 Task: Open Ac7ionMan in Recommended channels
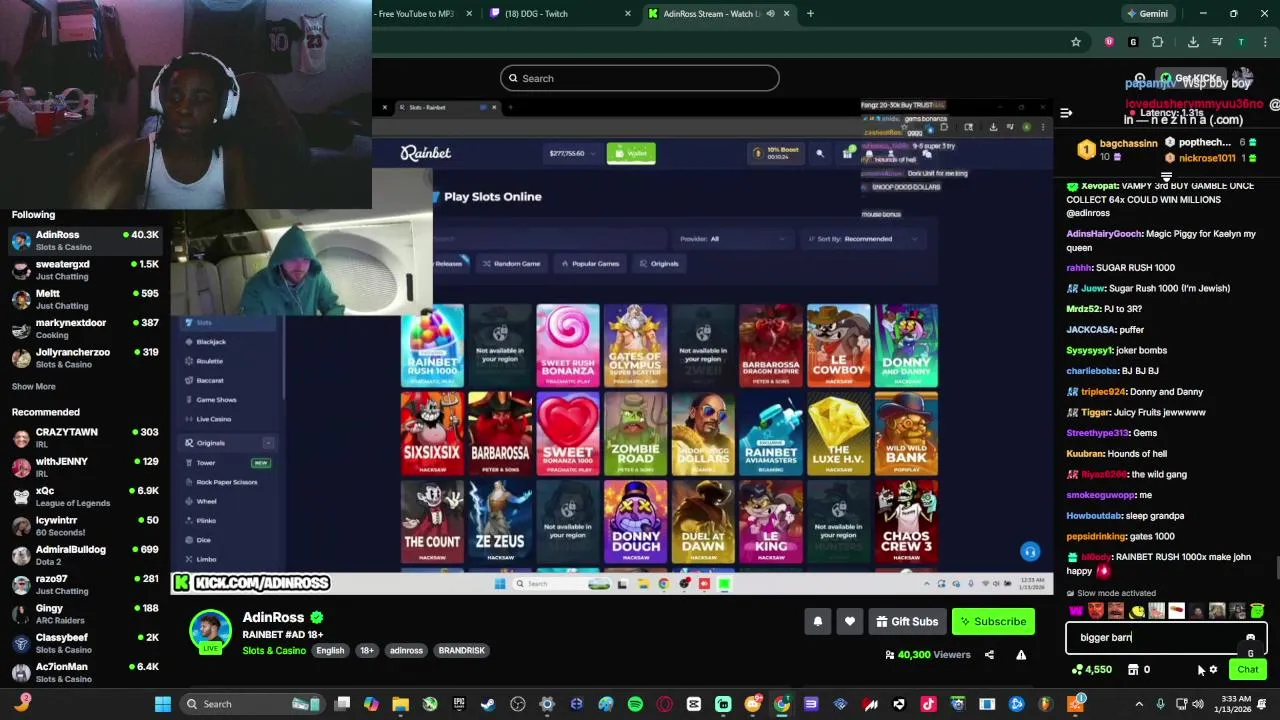pos(84,672)
